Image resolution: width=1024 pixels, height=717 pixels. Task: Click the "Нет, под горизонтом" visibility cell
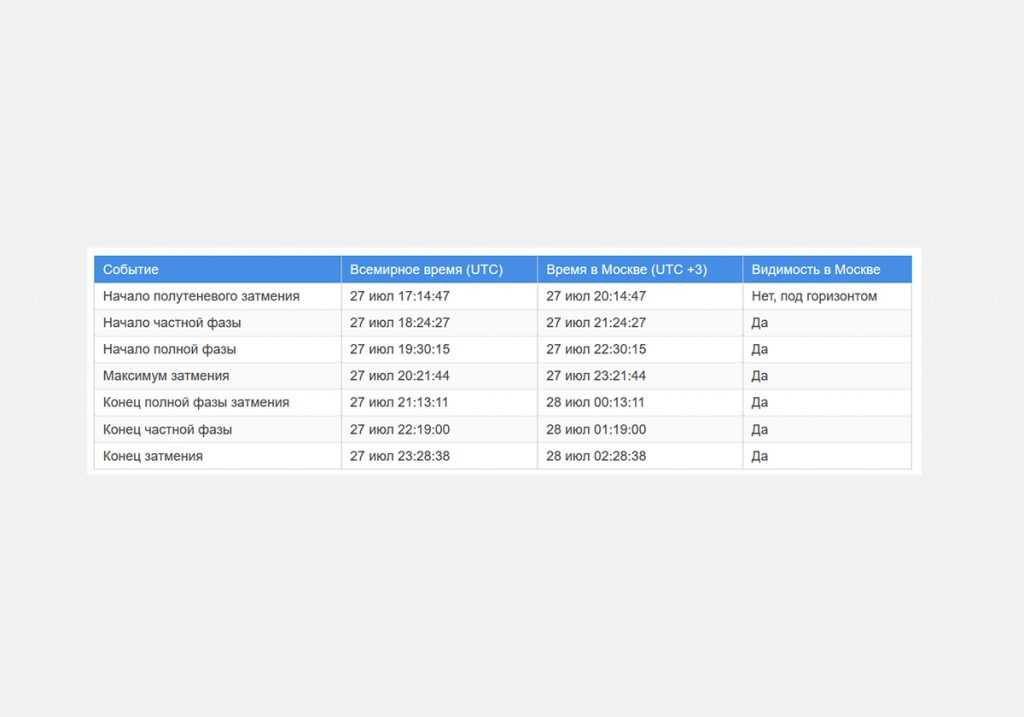pyautogui.click(x=814, y=296)
